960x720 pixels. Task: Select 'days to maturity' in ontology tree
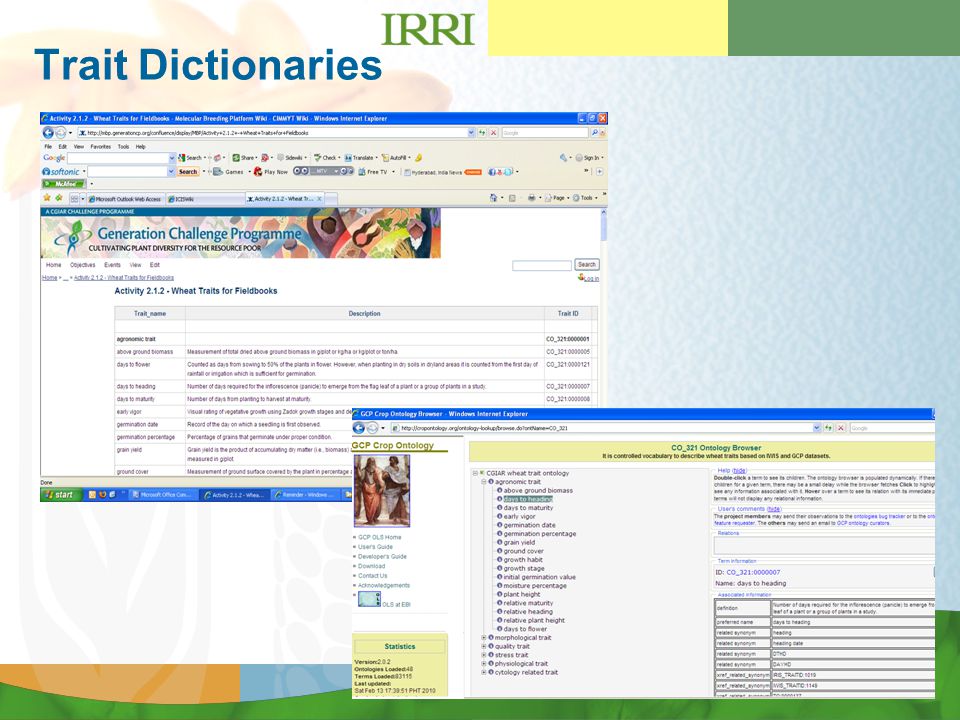[x=528, y=508]
